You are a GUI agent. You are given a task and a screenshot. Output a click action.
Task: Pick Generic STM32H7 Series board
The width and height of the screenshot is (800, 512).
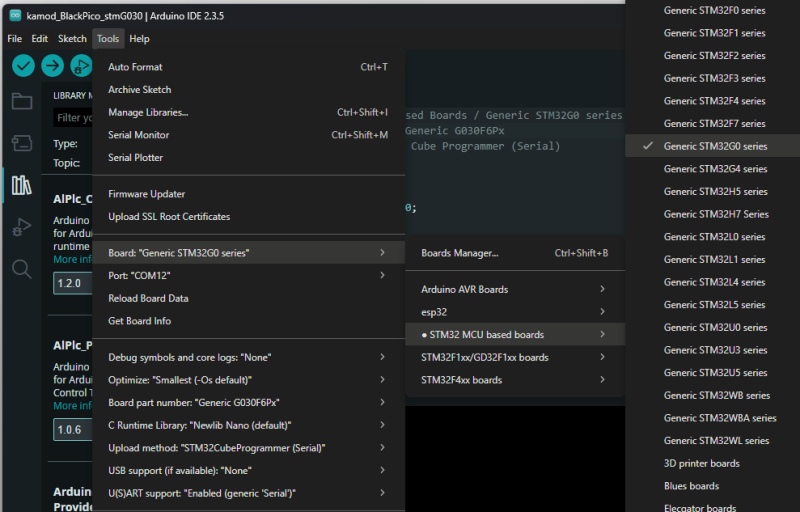pos(716,214)
